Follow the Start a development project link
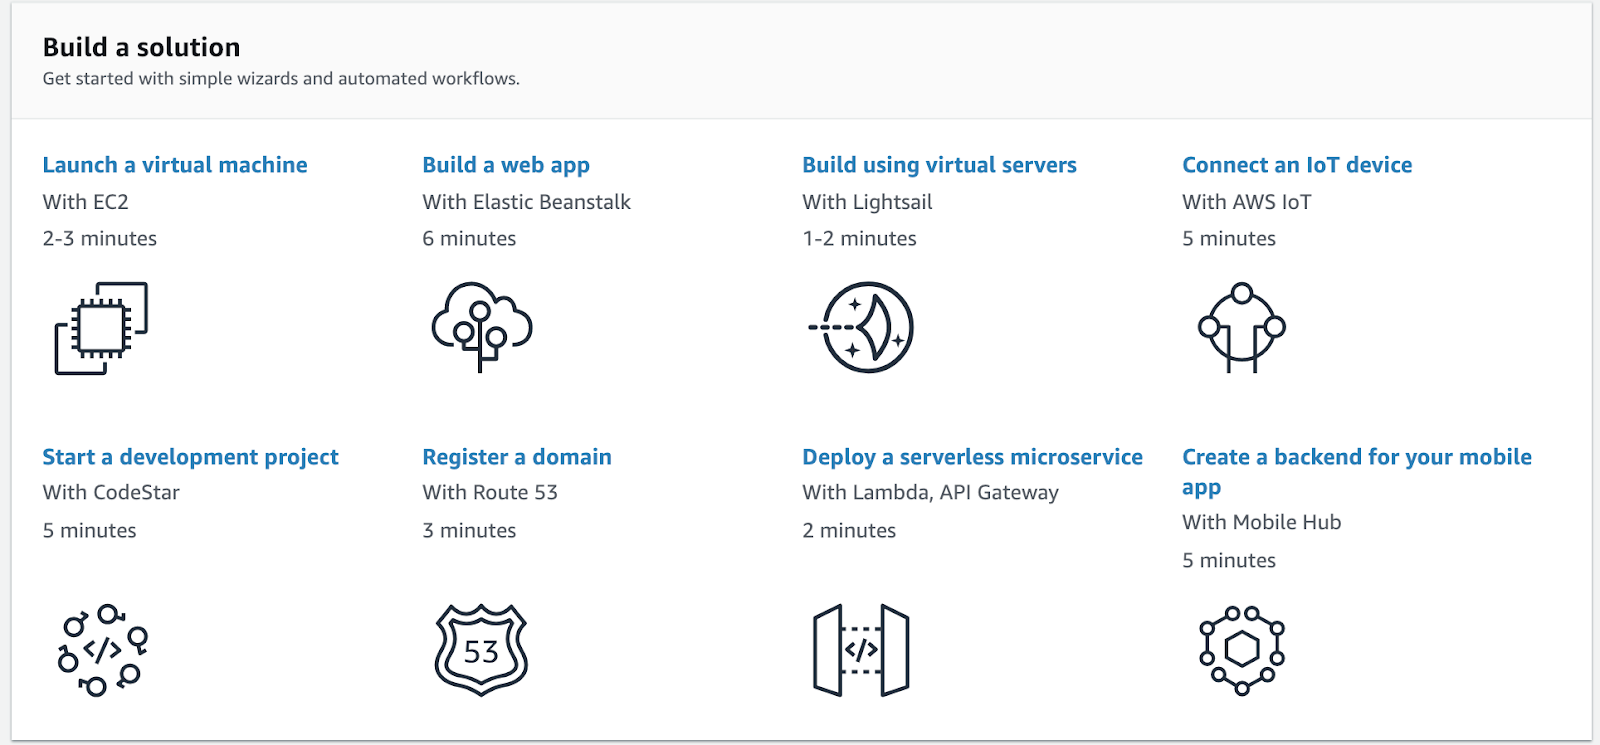 coord(190,457)
